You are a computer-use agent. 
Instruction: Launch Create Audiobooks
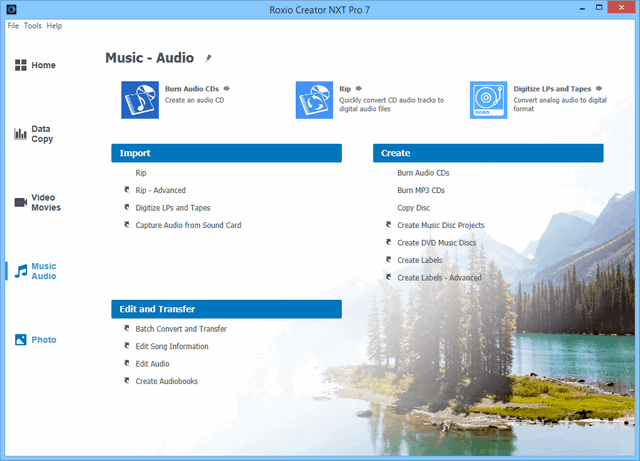point(166,381)
